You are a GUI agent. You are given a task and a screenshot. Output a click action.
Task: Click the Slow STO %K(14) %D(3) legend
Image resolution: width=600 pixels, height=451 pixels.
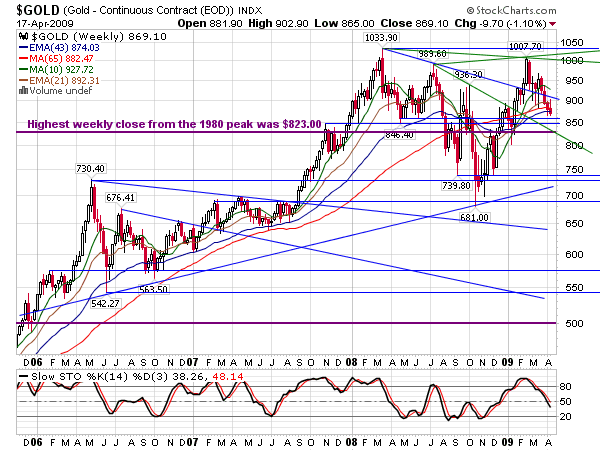(x=100, y=377)
